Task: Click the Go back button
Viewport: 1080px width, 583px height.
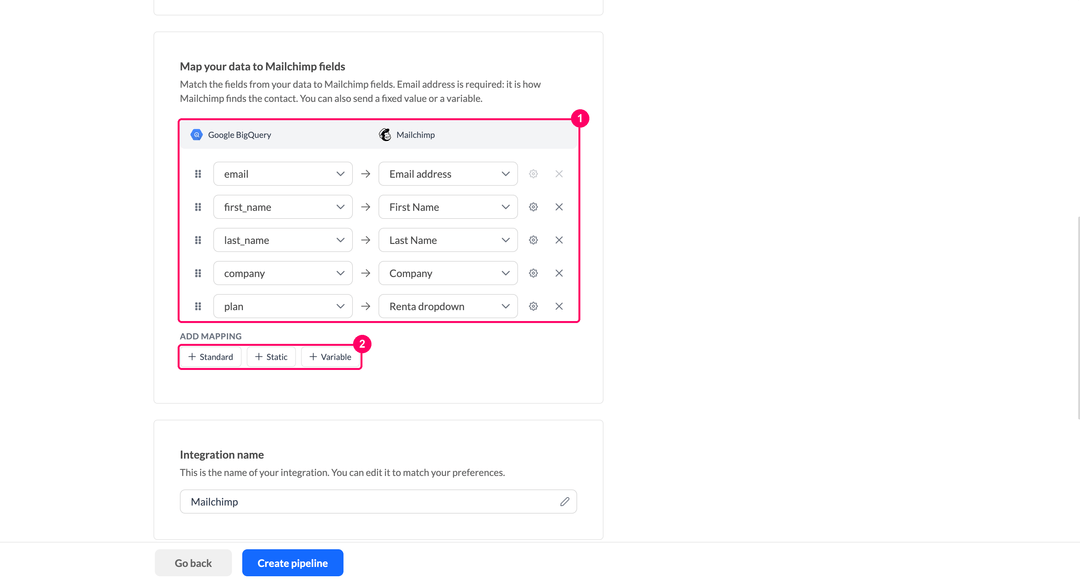Action: tap(193, 563)
